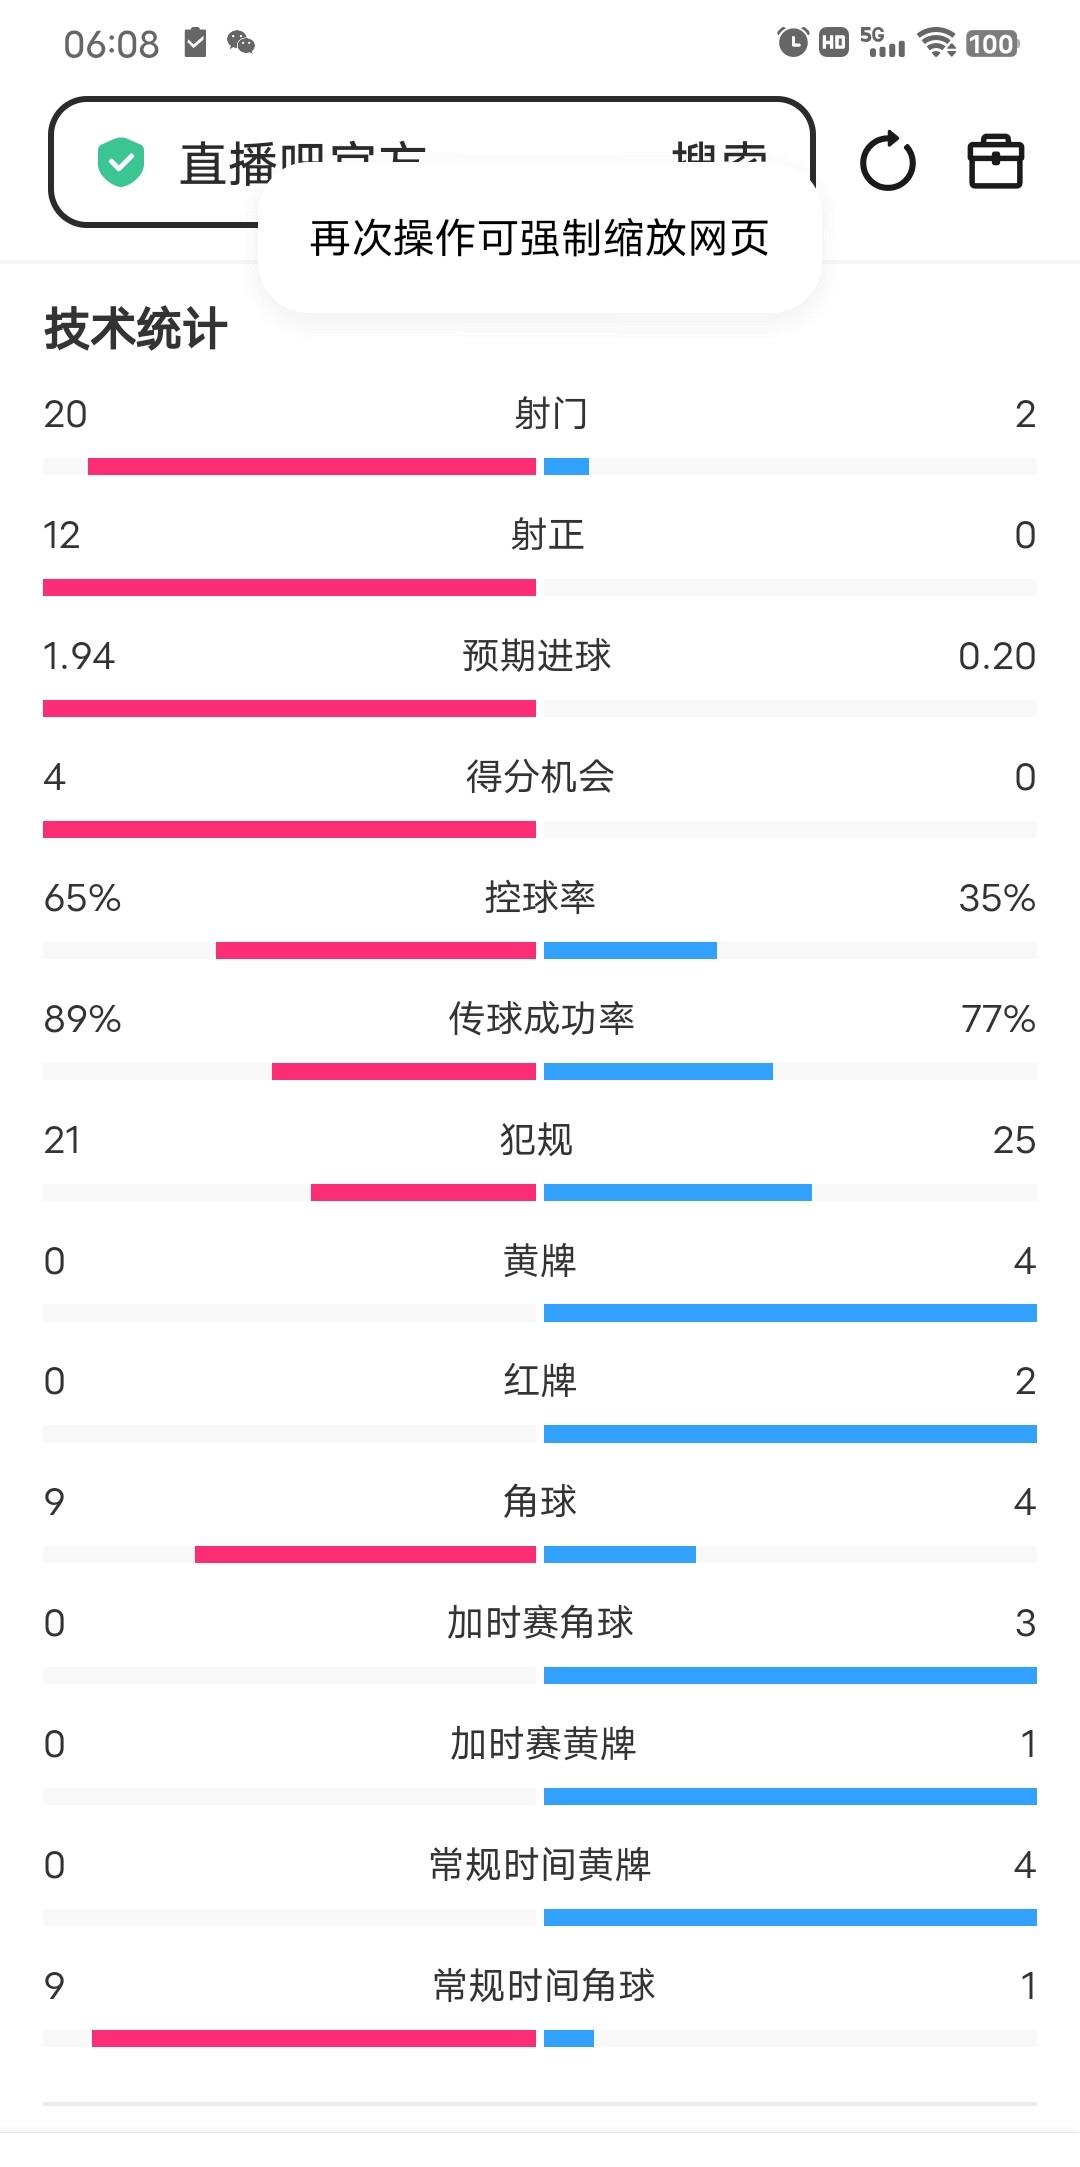Image resolution: width=1080 pixels, height=2167 pixels.
Task: Tap the alarm clock status icon
Action: tap(793, 42)
